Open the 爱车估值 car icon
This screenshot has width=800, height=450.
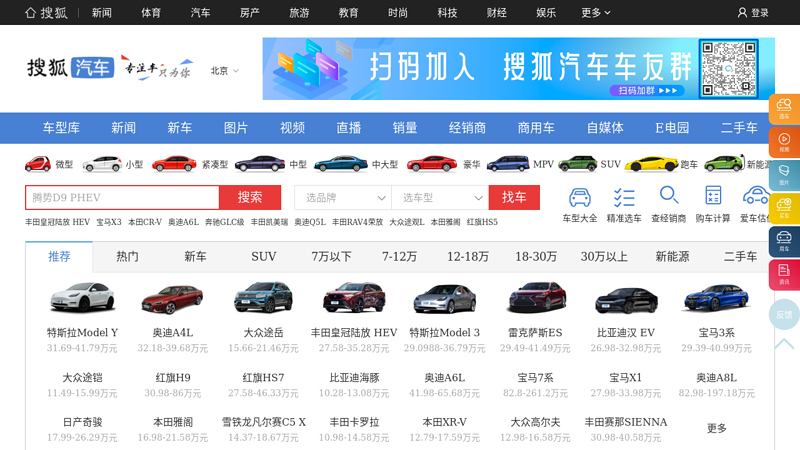756,196
